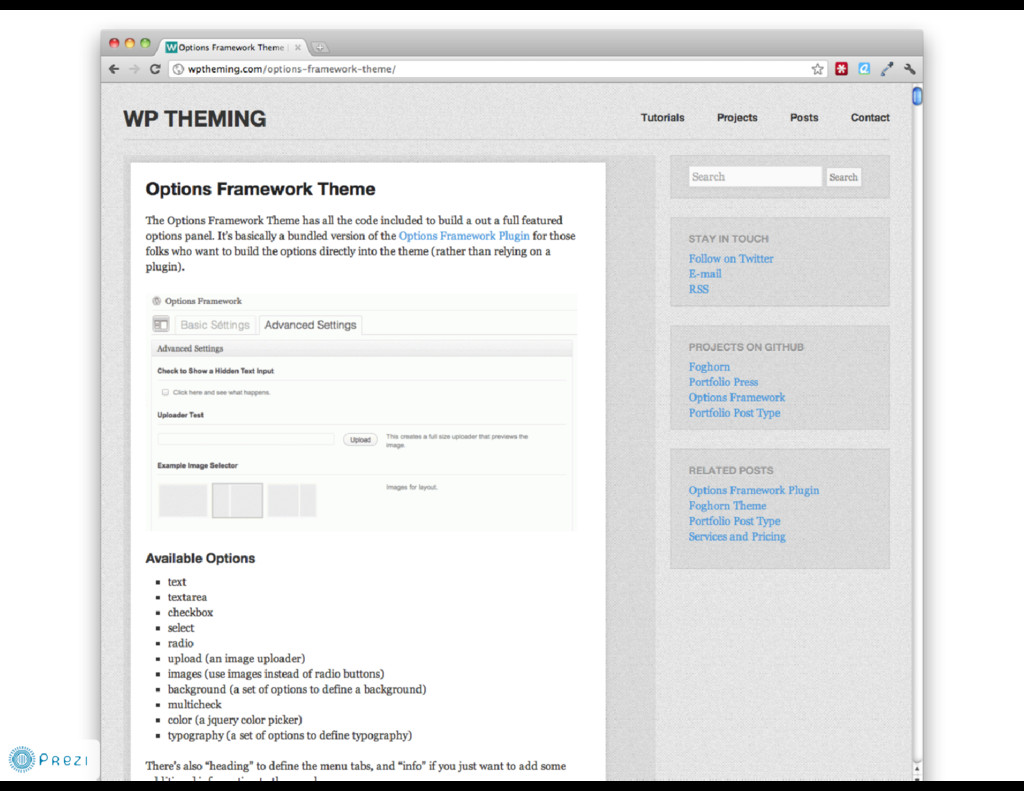This screenshot has width=1024, height=791.
Task: Open Portfolio Post Type related post
Action: pyautogui.click(x=734, y=521)
